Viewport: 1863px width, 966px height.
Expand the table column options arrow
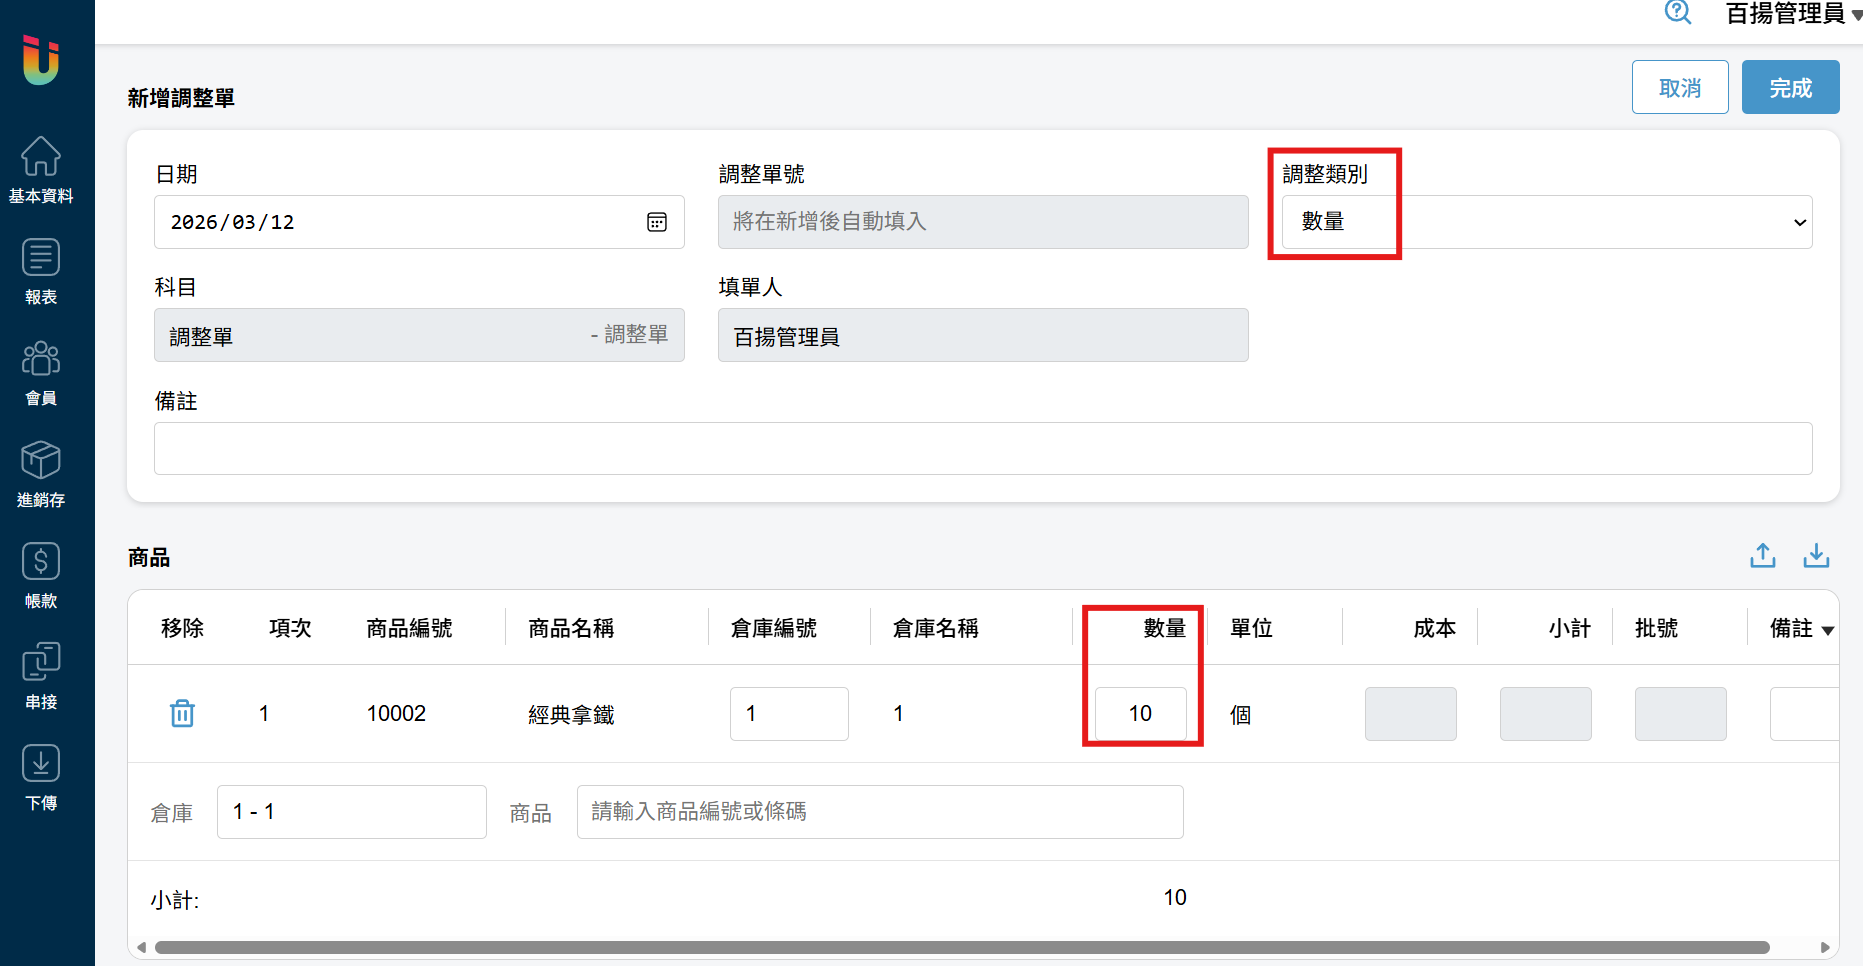pyautogui.click(x=1828, y=630)
